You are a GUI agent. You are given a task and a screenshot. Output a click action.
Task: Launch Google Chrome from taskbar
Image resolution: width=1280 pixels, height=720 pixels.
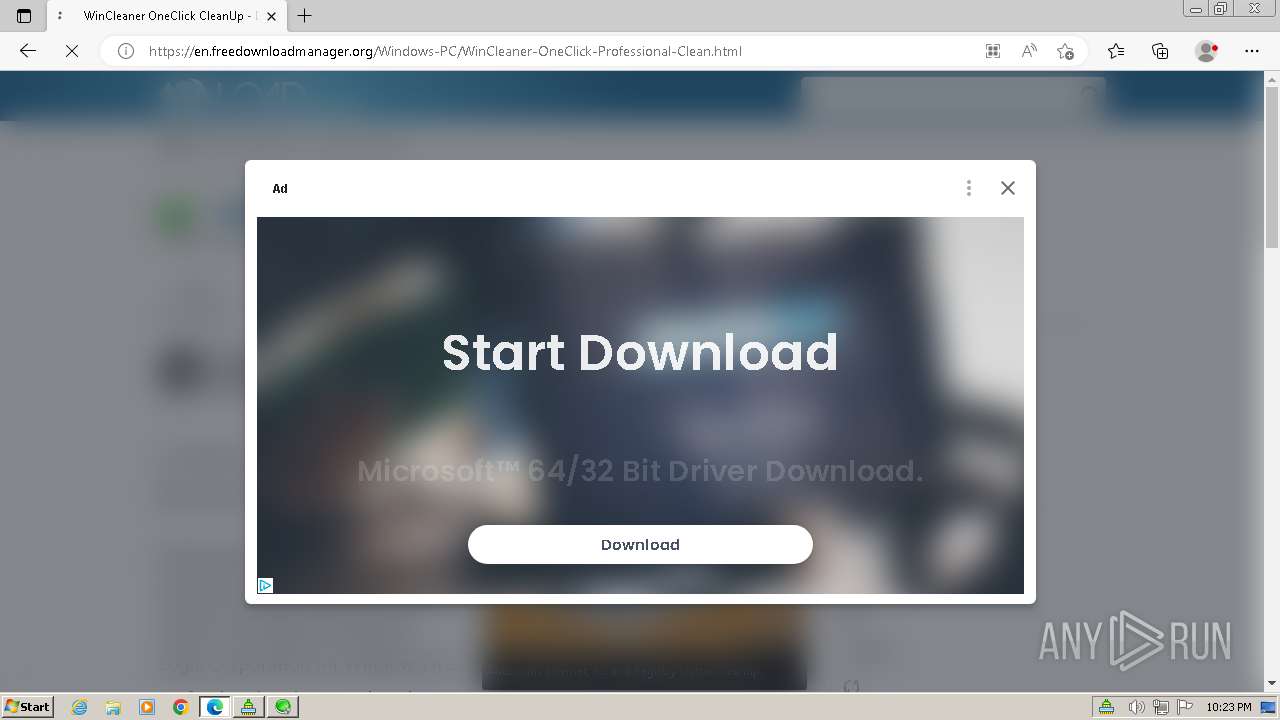coord(180,707)
